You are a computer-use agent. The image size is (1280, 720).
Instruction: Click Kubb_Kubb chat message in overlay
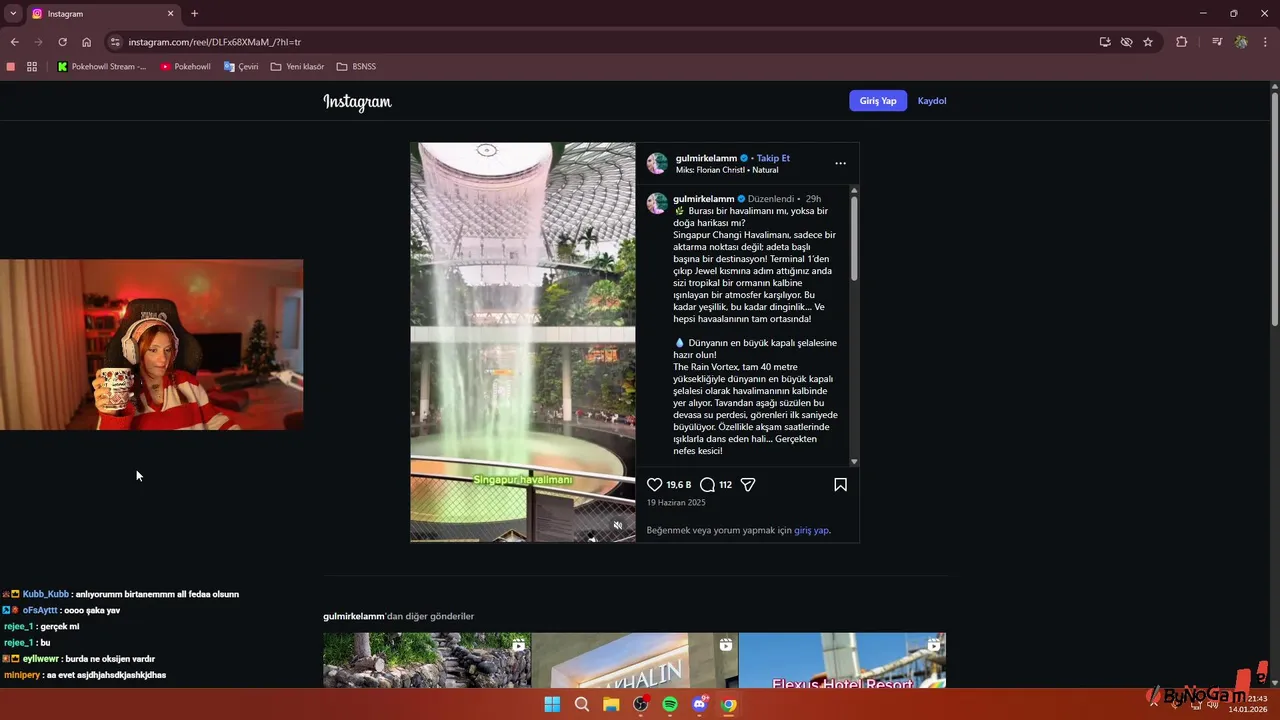121,594
